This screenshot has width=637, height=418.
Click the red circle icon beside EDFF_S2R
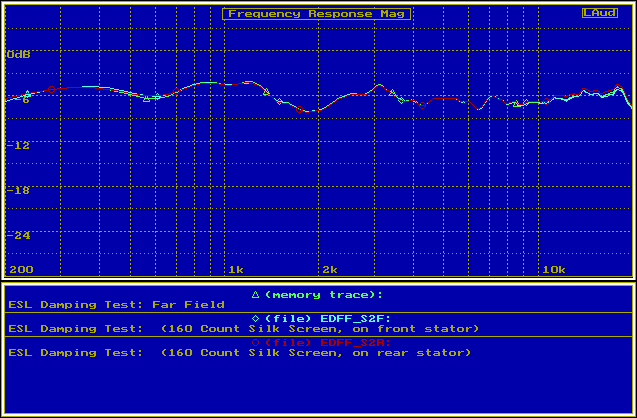[x=255, y=343]
